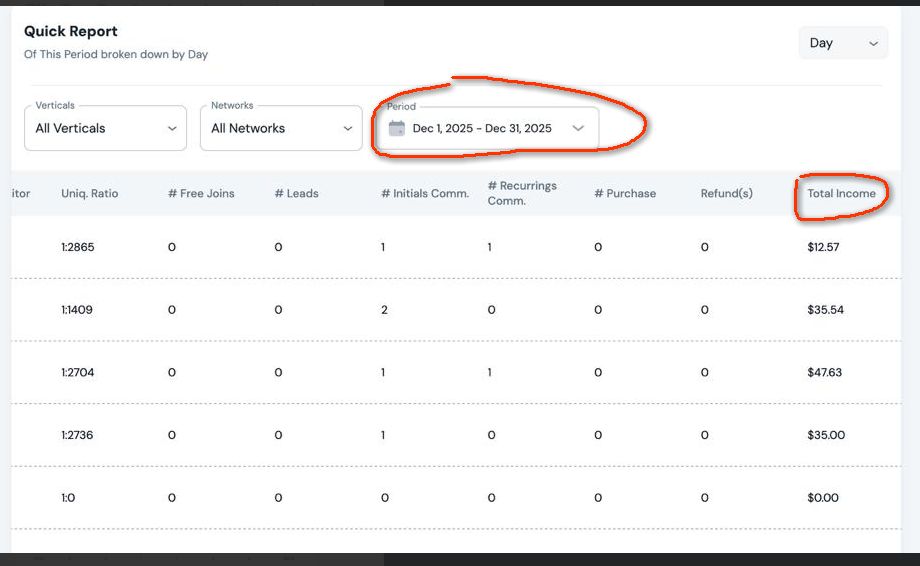
Task: Click the # Purchase column header
Action: [x=625, y=193]
